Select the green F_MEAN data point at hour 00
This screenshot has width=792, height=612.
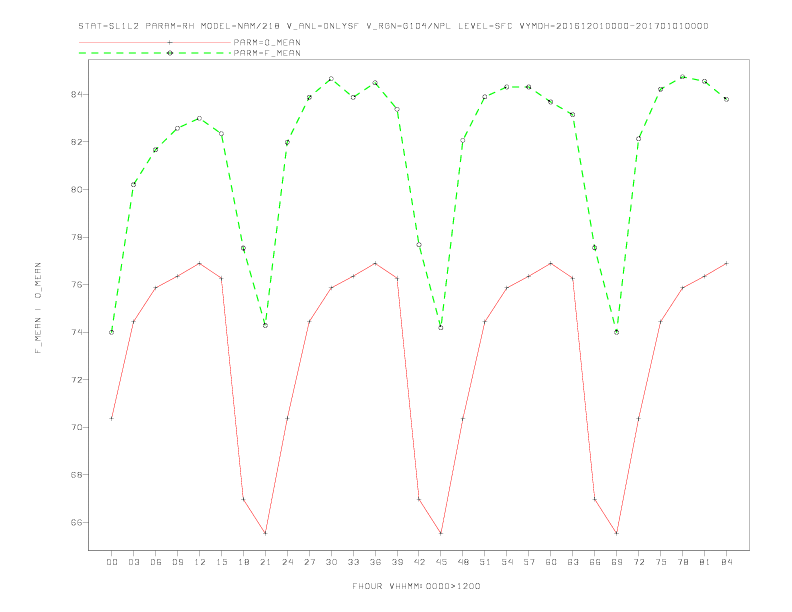[x=112, y=332]
